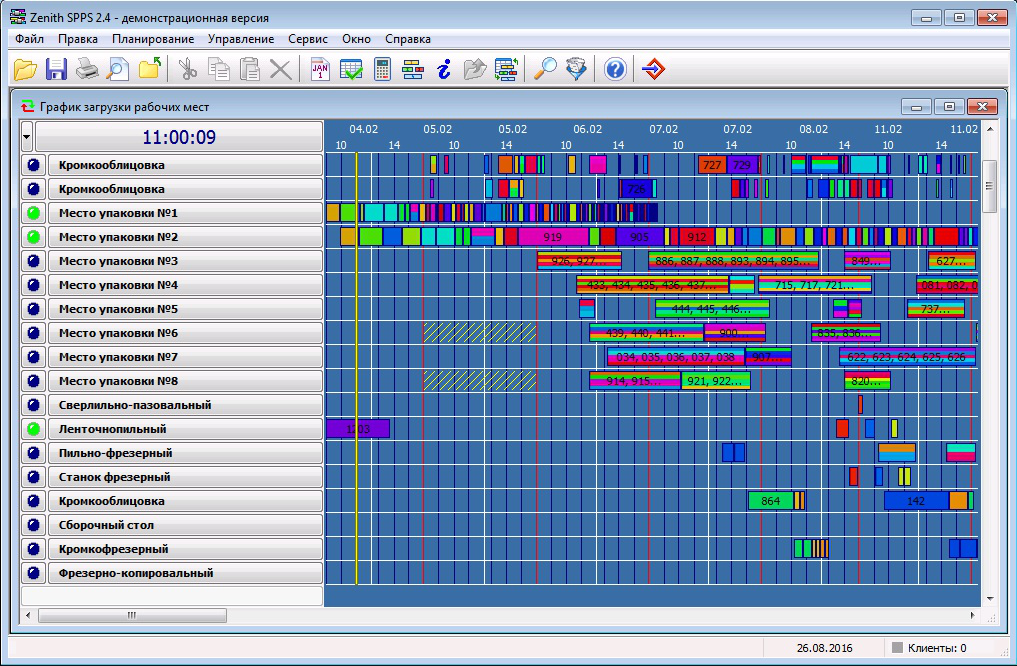Open the Сервис menu
The image size is (1017, 666).
click(x=308, y=39)
